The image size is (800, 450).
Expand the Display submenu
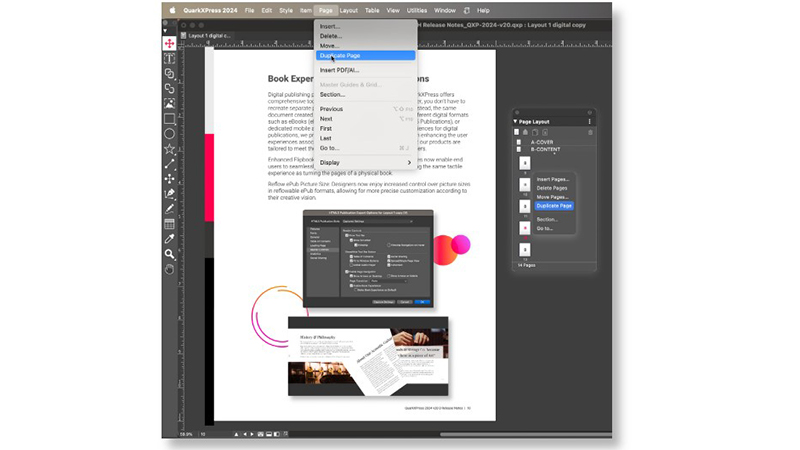(x=365, y=162)
